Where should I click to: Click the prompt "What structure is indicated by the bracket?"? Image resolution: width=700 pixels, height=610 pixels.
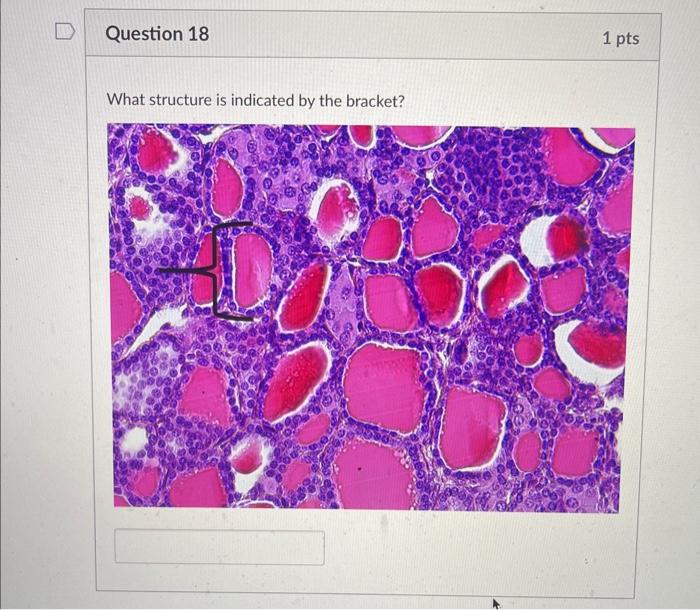click(x=255, y=100)
